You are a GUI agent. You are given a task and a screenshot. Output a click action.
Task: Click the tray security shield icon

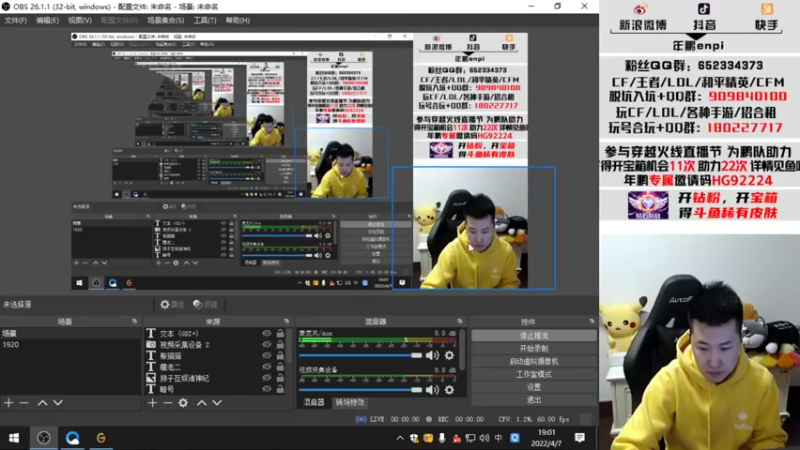414,438
